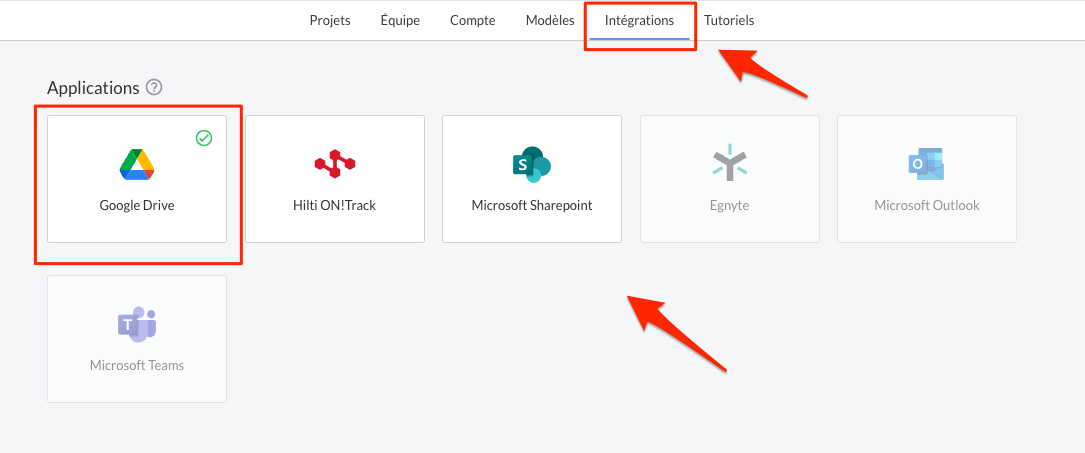The height and width of the screenshot is (453, 1085).
Task: Select the Microsoft Outlook application card
Action: (927, 179)
